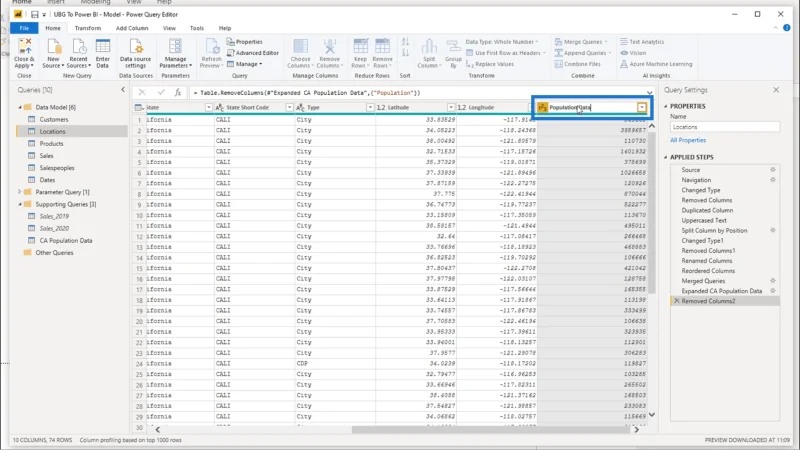Select the Products query
The height and width of the screenshot is (450, 800).
(51, 143)
